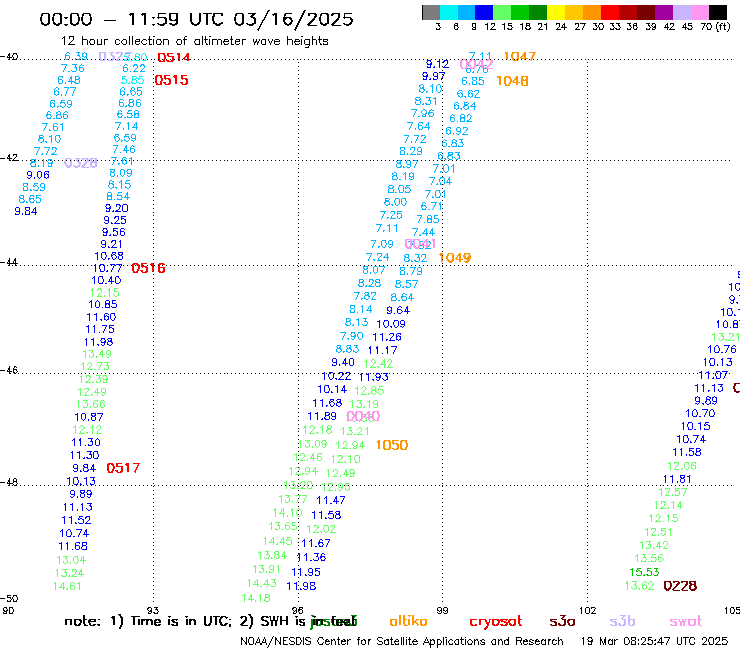This screenshot has width=740, height=650.
Task: Click the orange altika time label 1047
Action: pyautogui.click(x=520, y=57)
